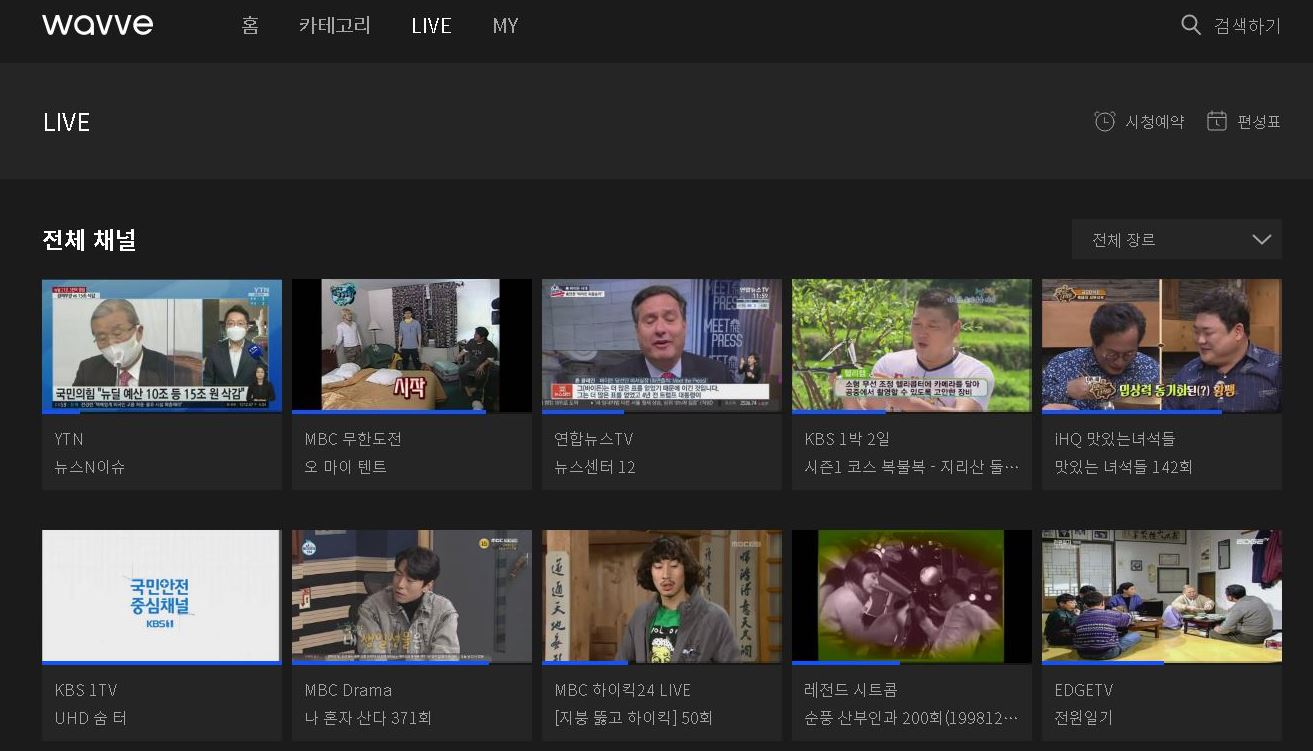Image resolution: width=1313 pixels, height=751 pixels.
Task: Click the KBS 1TV channel name
Action: (86, 690)
